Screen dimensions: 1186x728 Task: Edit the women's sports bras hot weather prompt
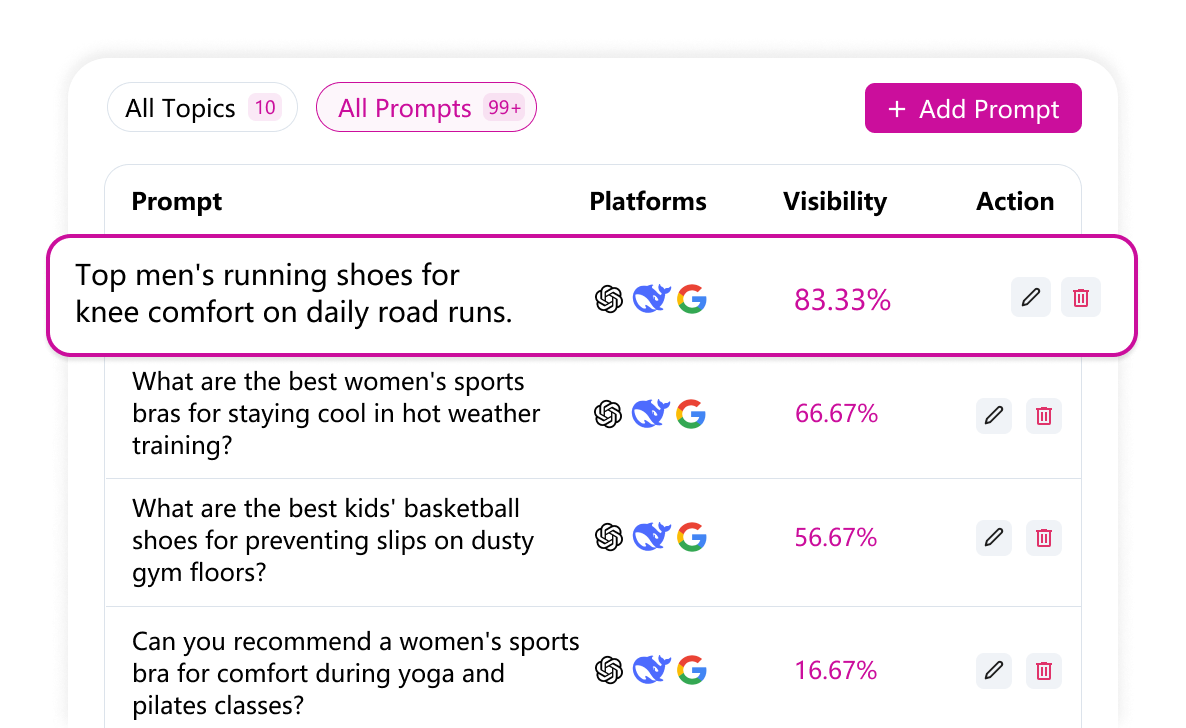point(994,415)
